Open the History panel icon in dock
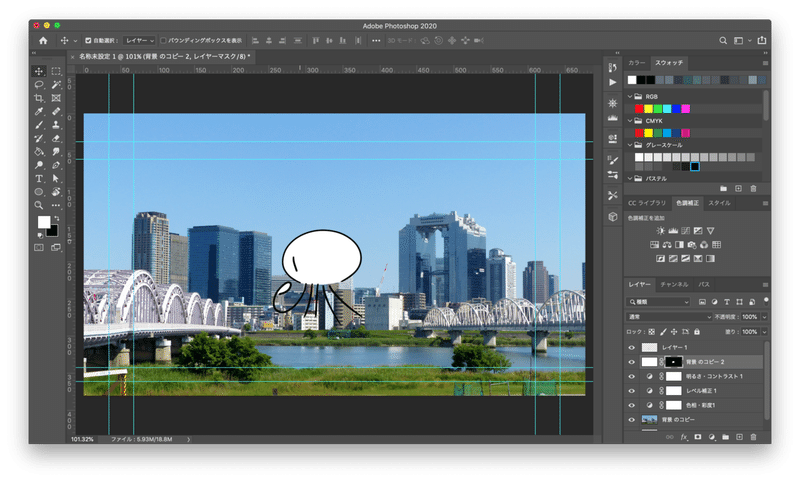 coord(613,67)
